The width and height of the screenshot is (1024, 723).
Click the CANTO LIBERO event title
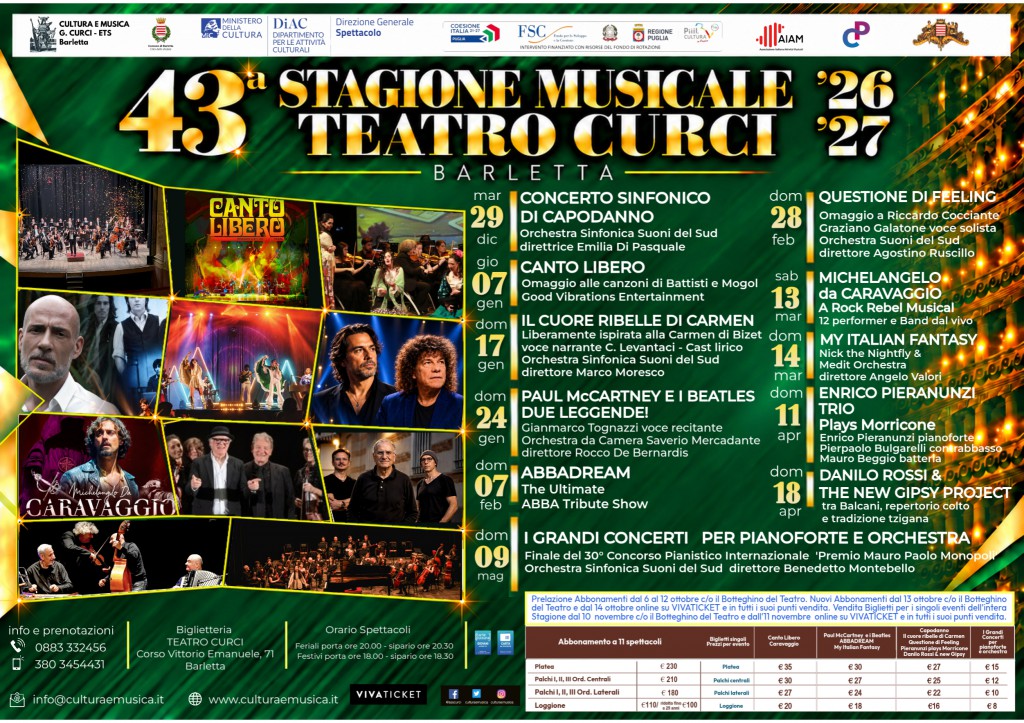tap(583, 267)
